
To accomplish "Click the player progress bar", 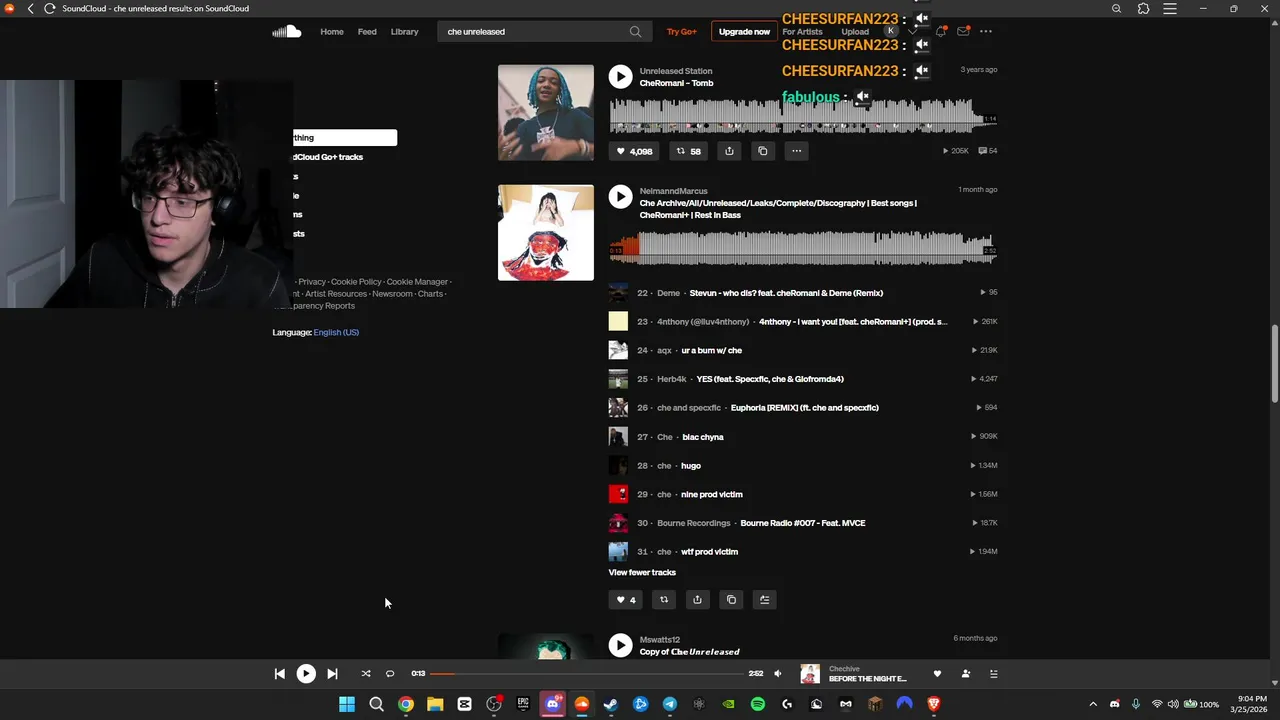I will [588, 674].
